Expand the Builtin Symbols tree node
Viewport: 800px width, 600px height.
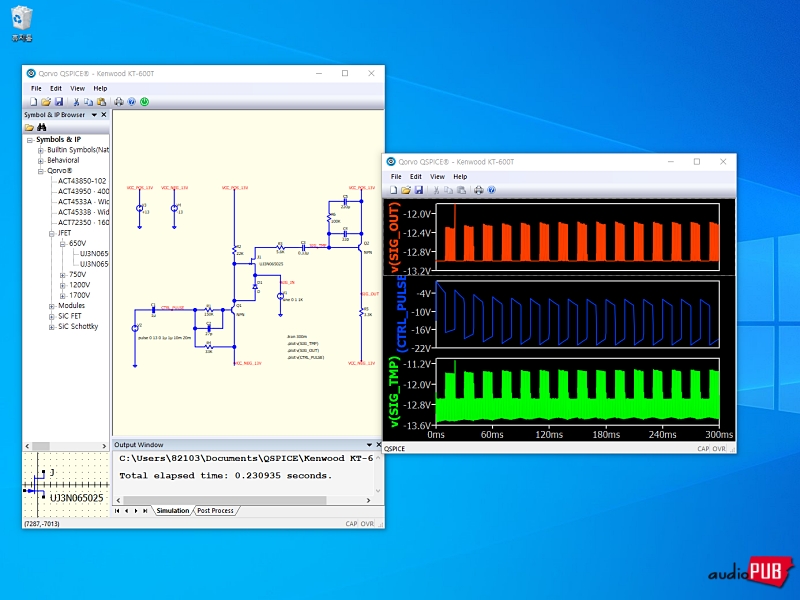(x=40, y=151)
